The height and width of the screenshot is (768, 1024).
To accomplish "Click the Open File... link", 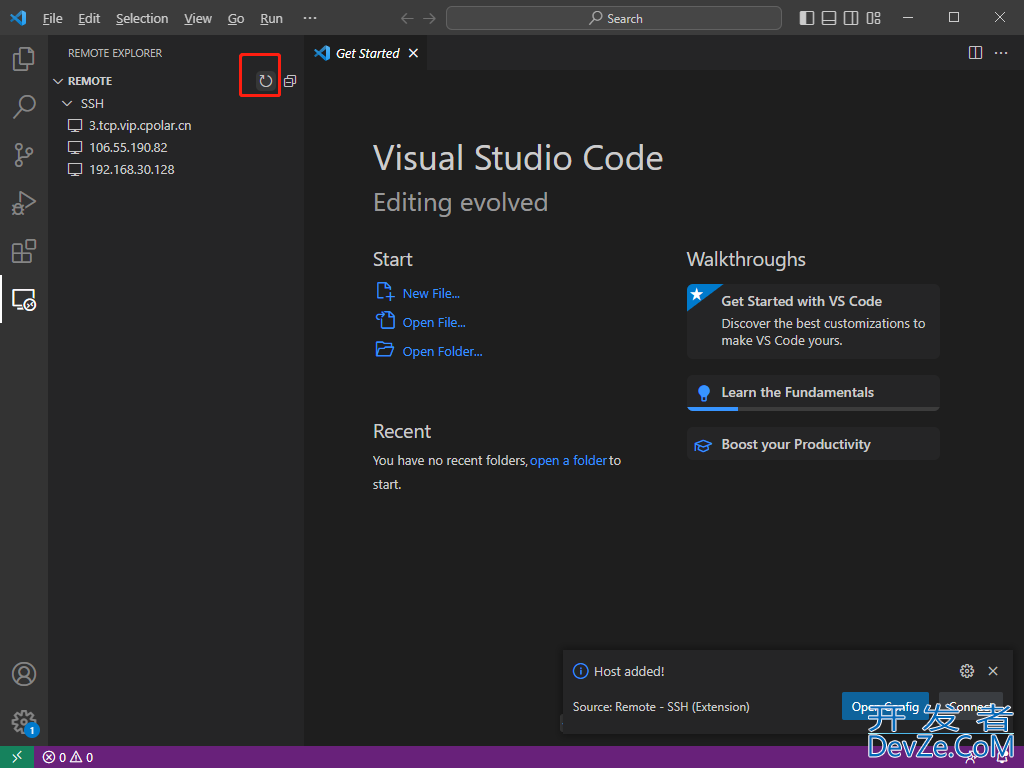I will point(434,322).
